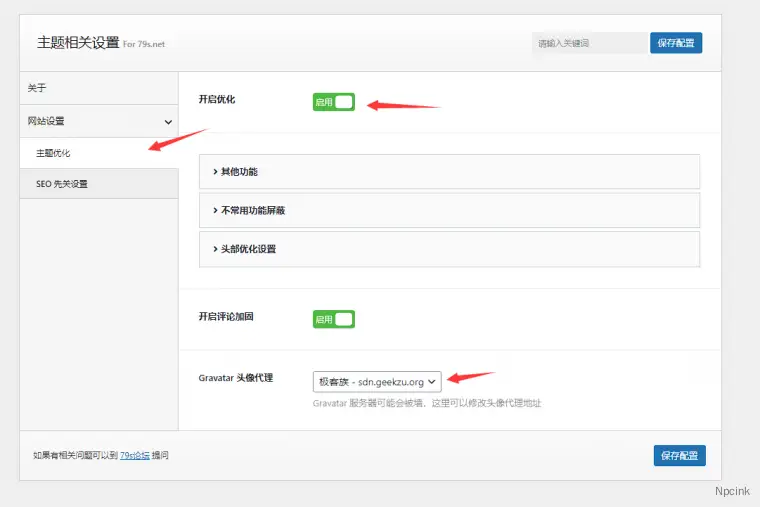Focus the 请输入关键词 search field

coord(588,43)
